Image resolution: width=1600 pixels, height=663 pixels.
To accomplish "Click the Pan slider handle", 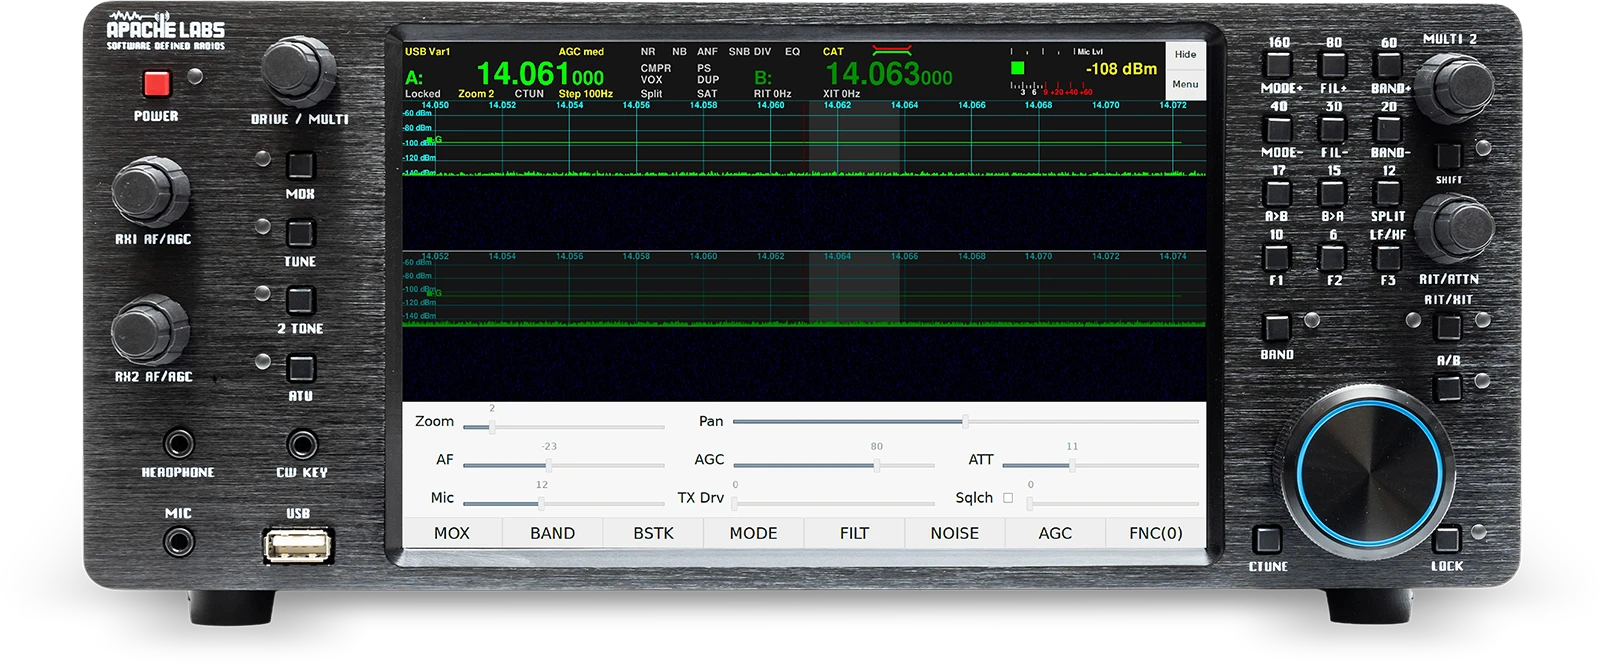I will [965, 422].
